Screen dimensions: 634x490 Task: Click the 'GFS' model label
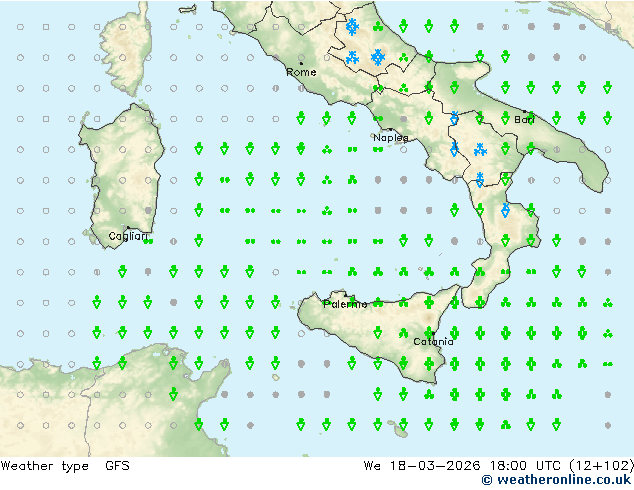(117, 466)
